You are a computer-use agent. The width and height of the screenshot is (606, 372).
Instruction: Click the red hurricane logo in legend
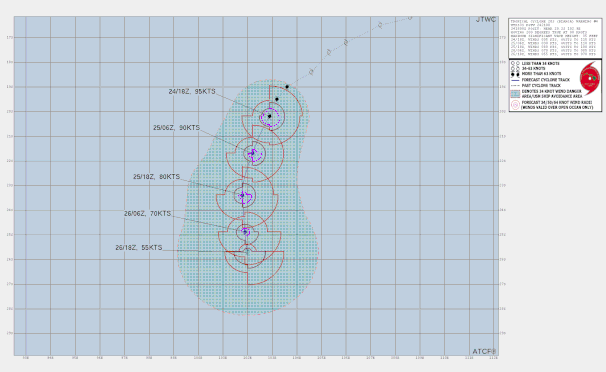tap(589, 78)
